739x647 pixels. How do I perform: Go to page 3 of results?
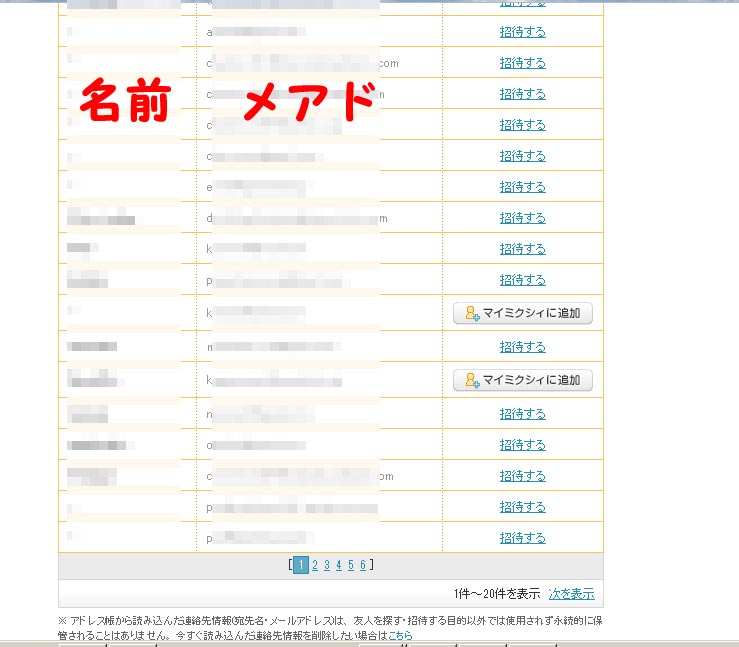click(327, 565)
